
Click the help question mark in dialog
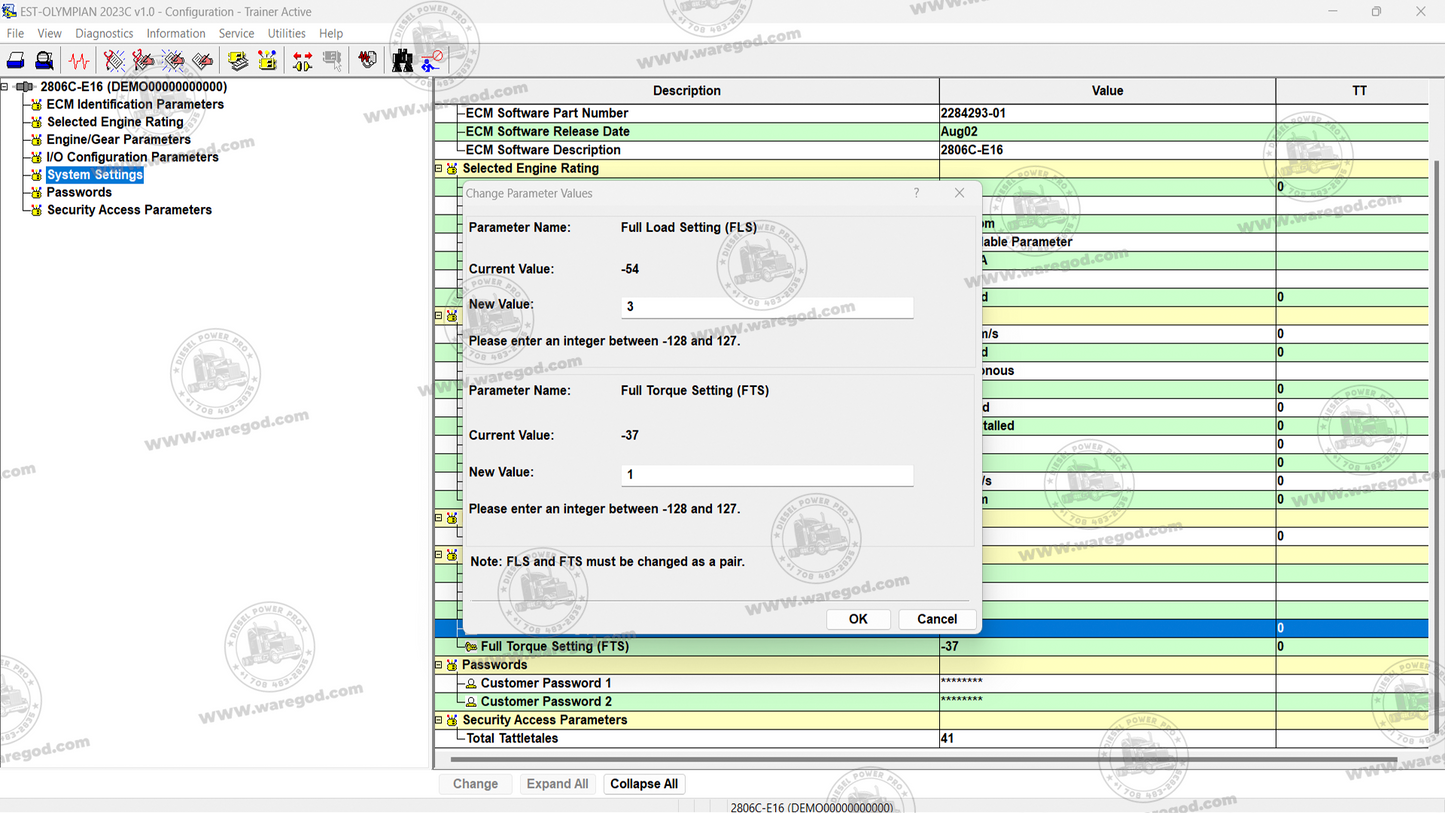[x=916, y=193]
